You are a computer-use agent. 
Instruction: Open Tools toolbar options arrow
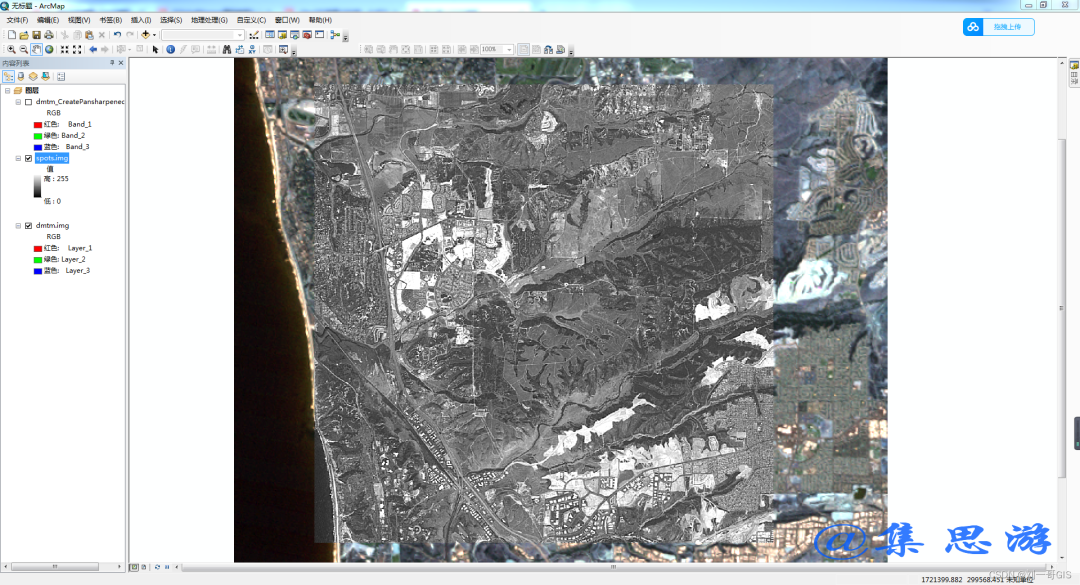click(x=293, y=52)
